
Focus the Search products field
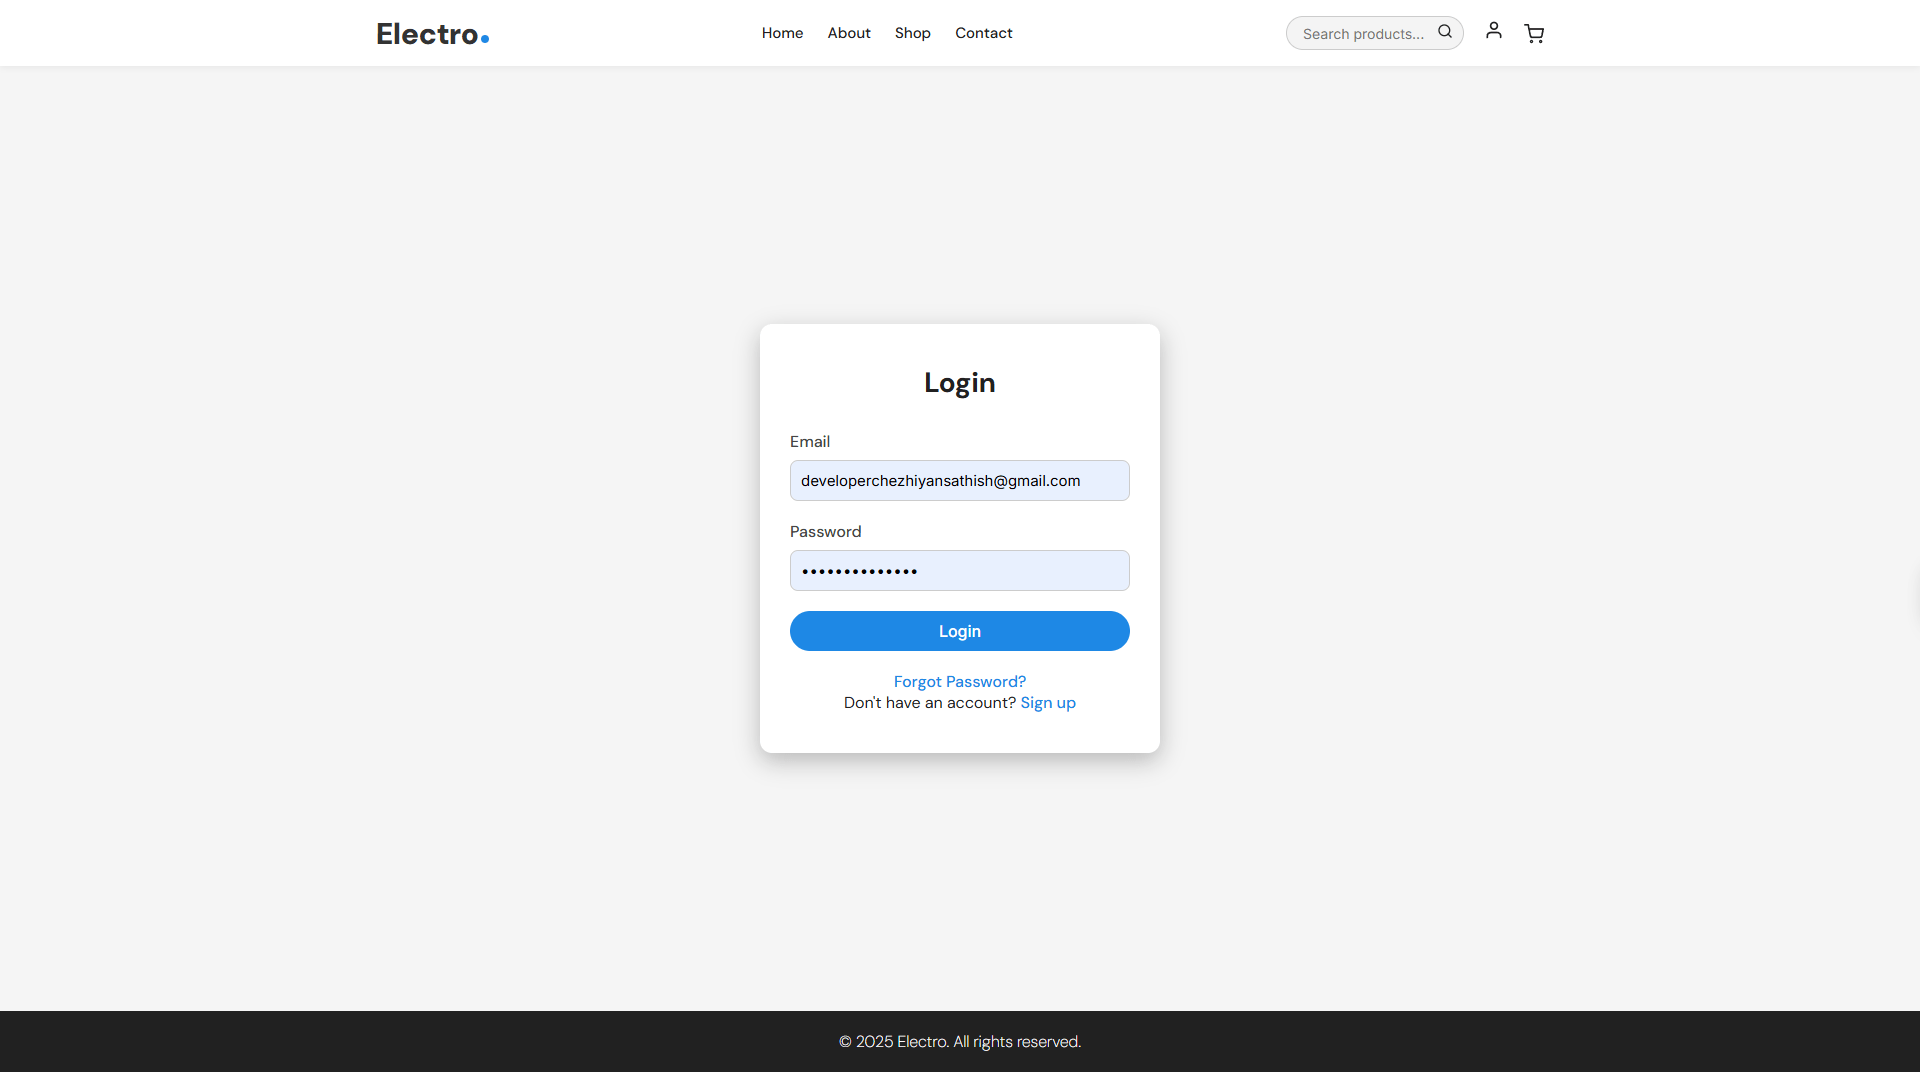click(1362, 34)
